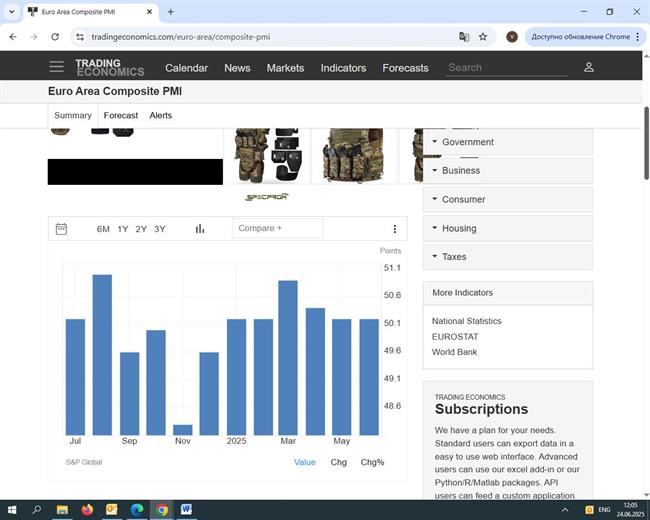650x520 pixels.
Task: Expand the Government category
Action: (x=508, y=142)
